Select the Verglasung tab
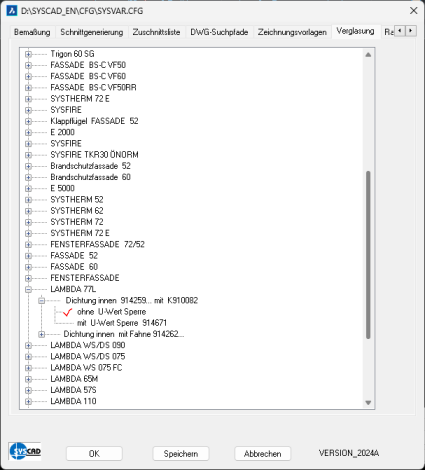 point(355,31)
